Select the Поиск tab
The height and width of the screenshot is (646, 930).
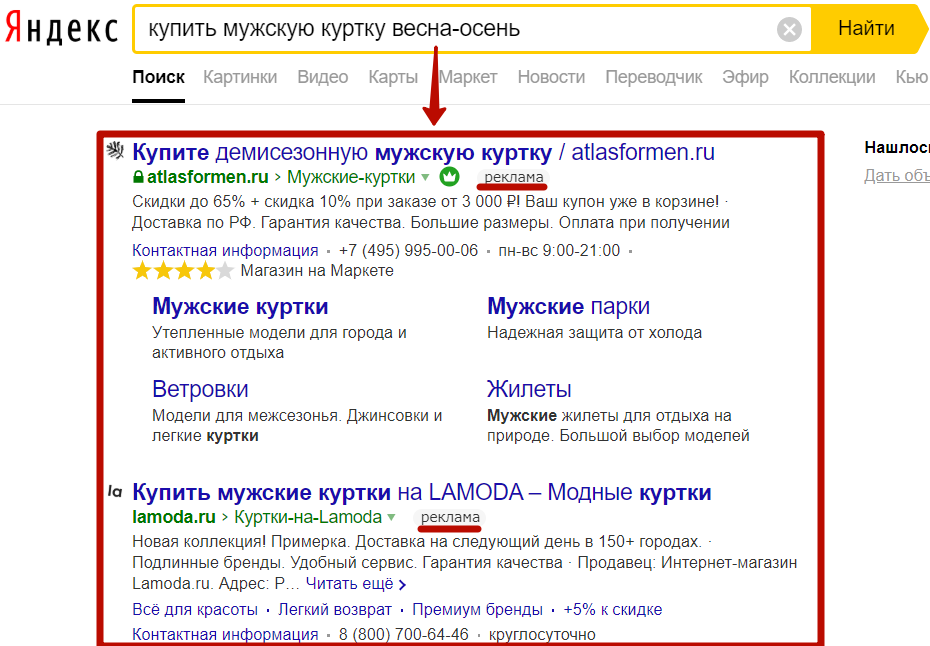coord(158,77)
